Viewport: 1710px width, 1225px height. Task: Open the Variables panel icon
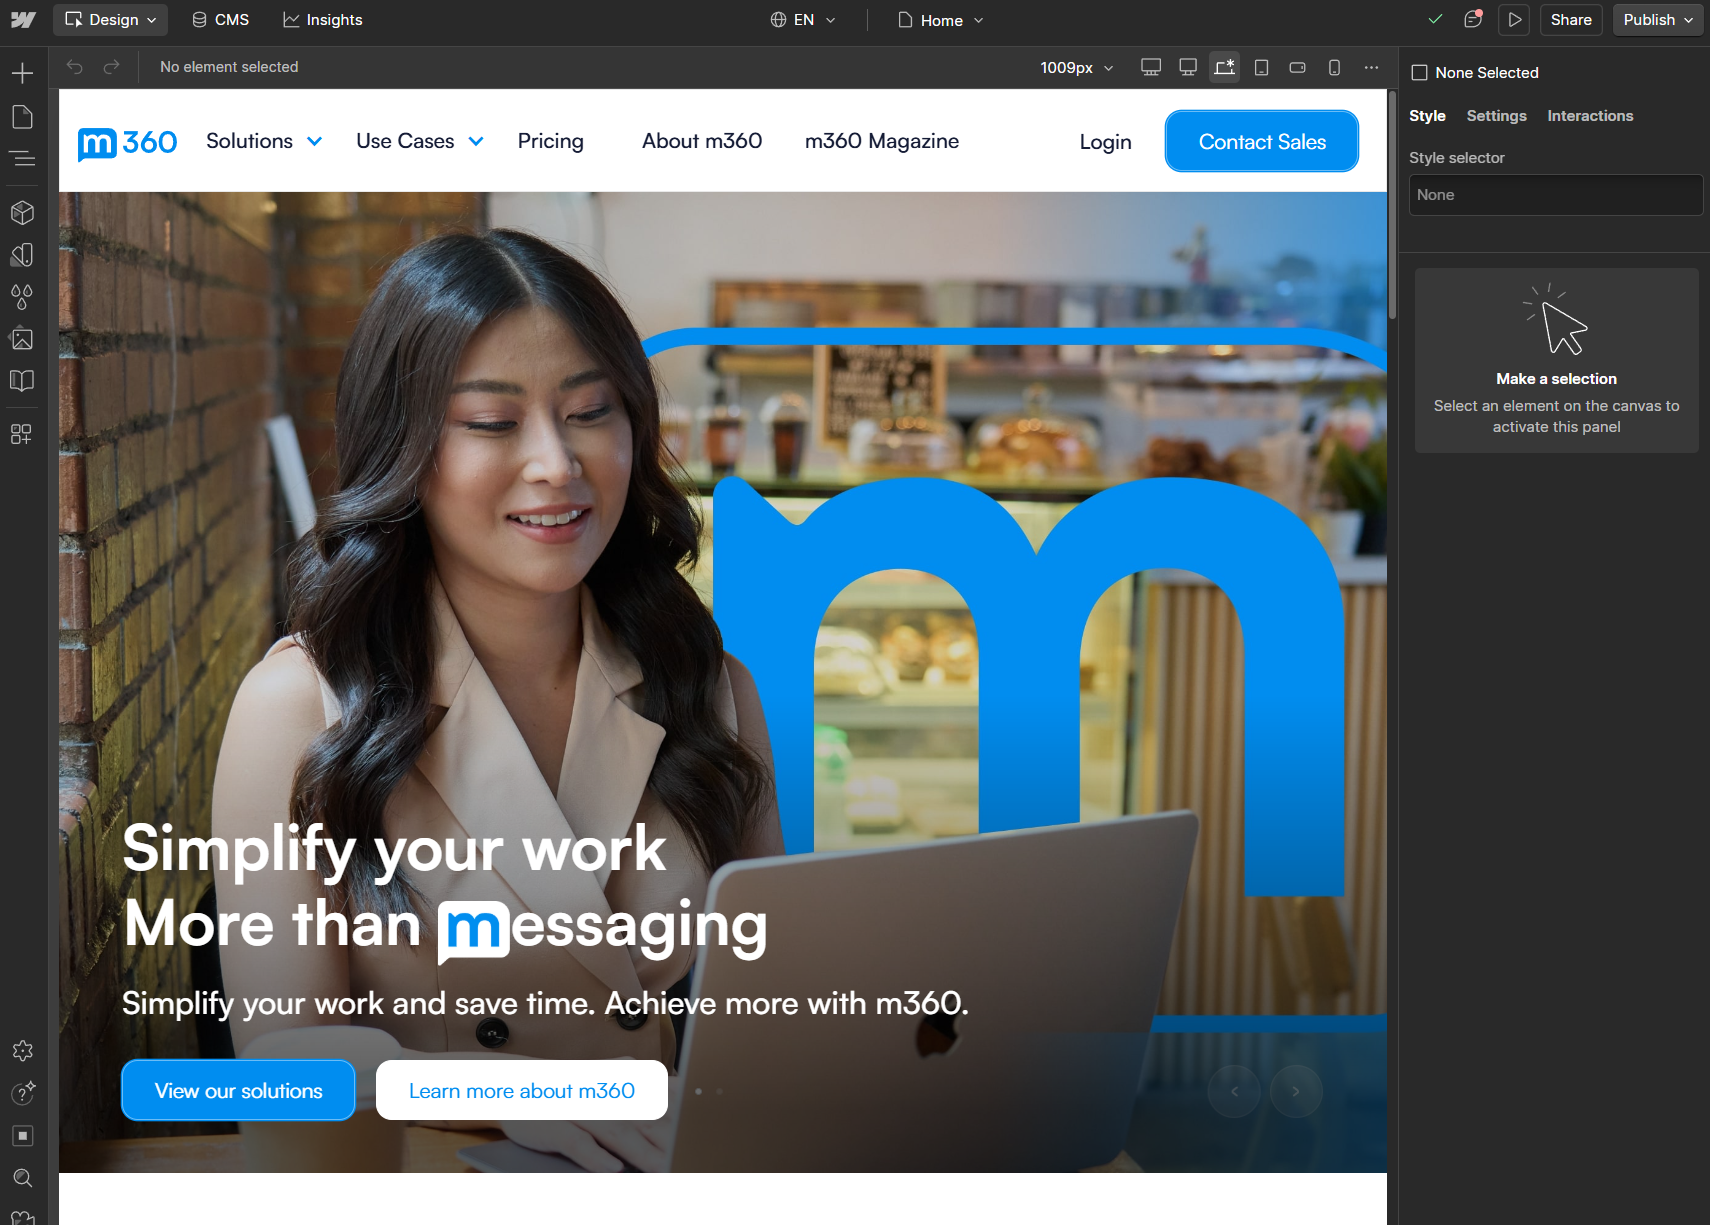(22, 255)
